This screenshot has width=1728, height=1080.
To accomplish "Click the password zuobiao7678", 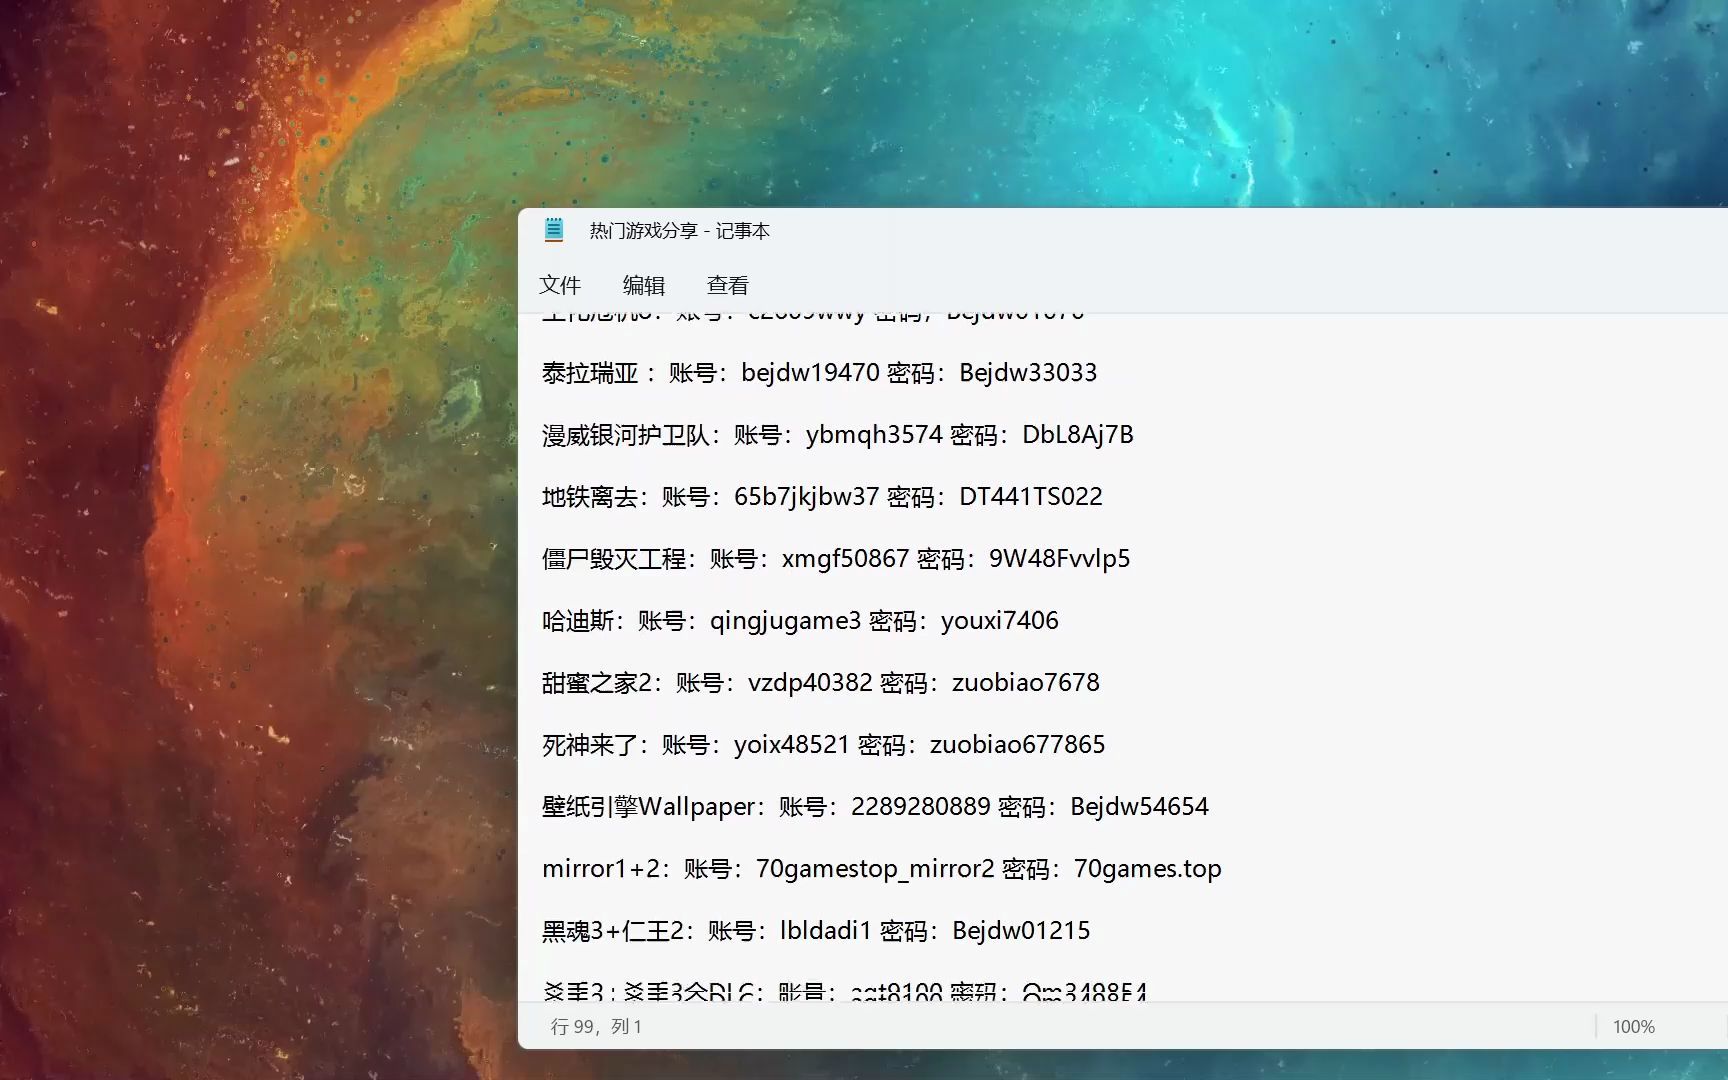I will [1026, 683].
